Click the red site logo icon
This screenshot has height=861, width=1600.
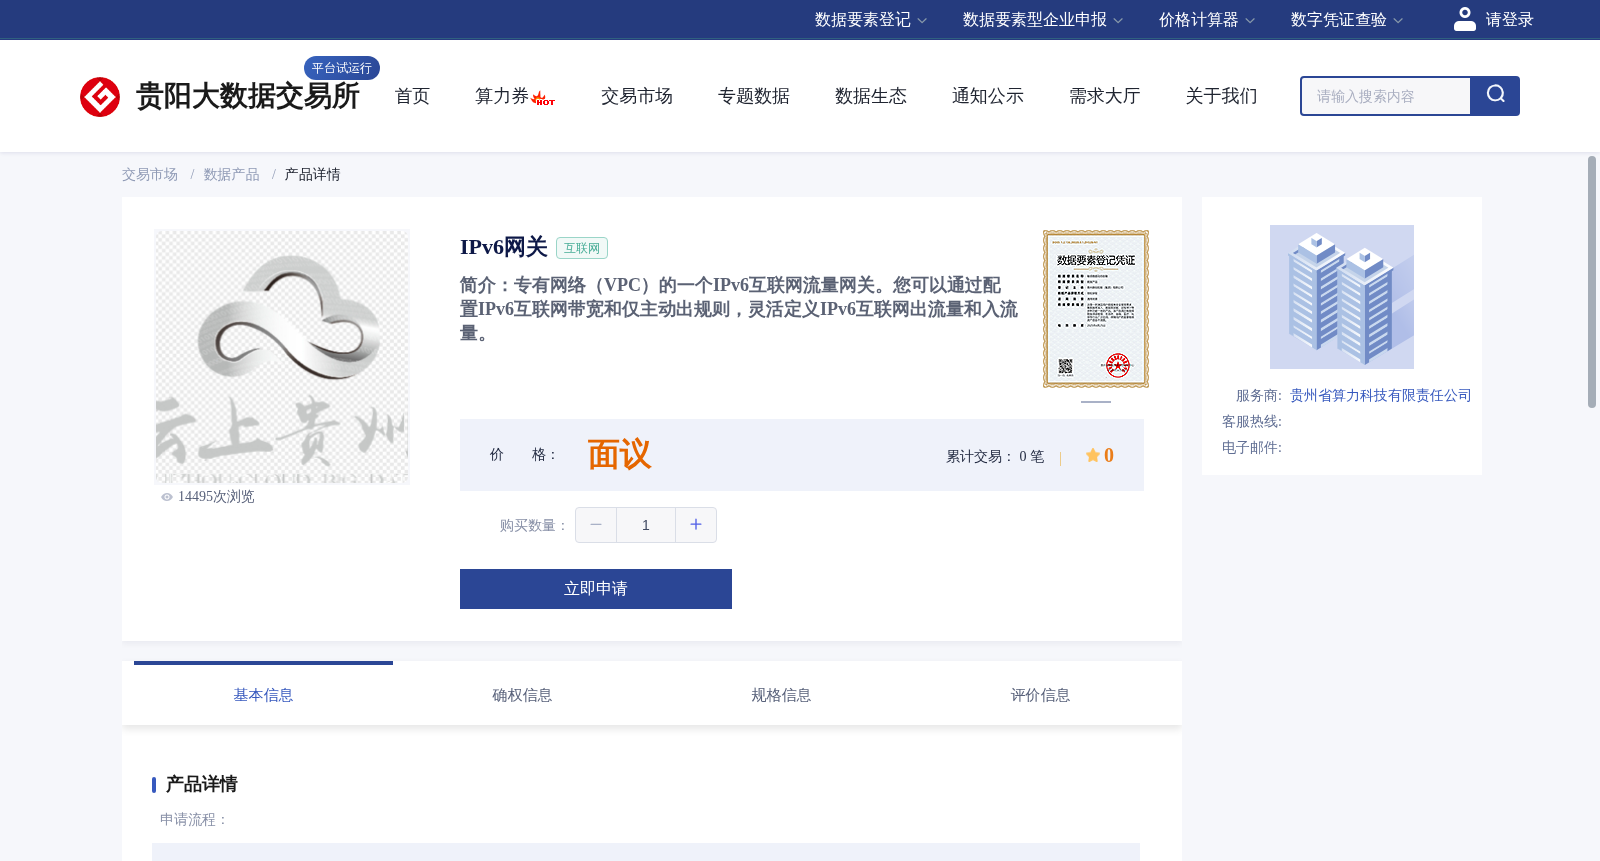point(100,97)
